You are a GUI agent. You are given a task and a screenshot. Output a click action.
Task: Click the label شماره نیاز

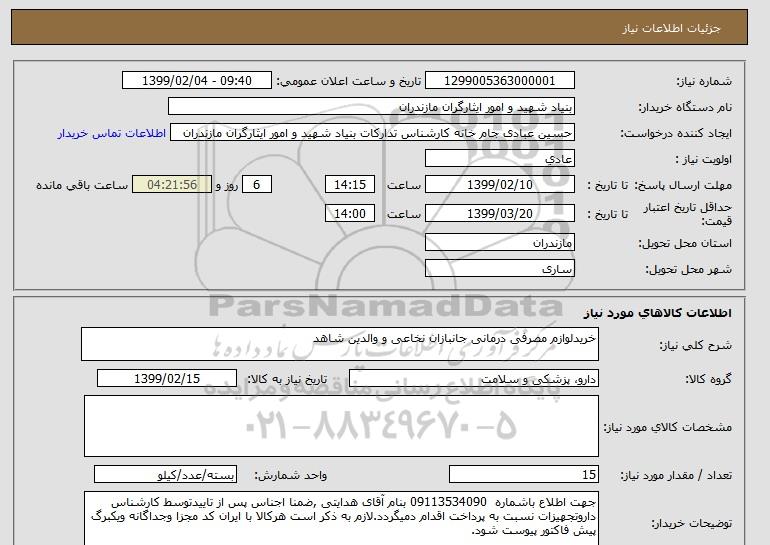tap(704, 82)
